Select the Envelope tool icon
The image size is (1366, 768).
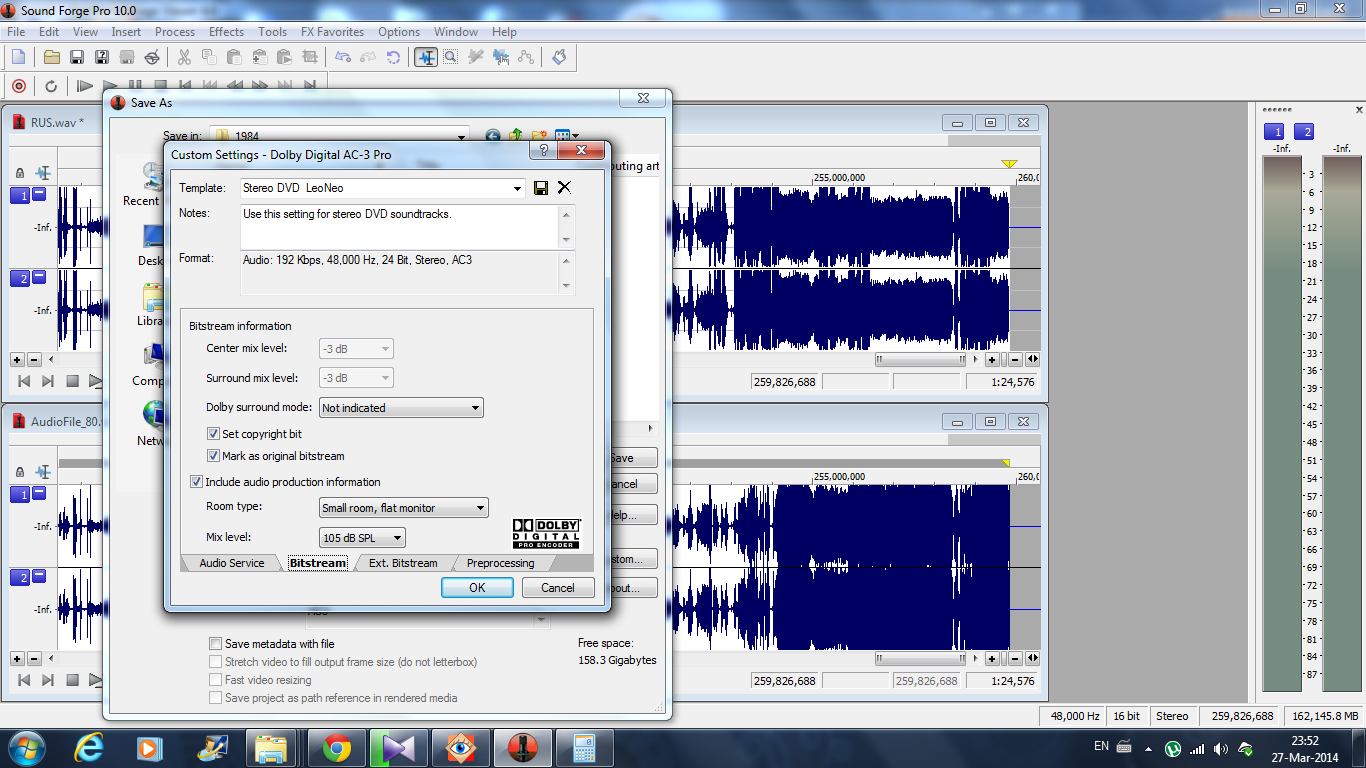tap(526, 57)
